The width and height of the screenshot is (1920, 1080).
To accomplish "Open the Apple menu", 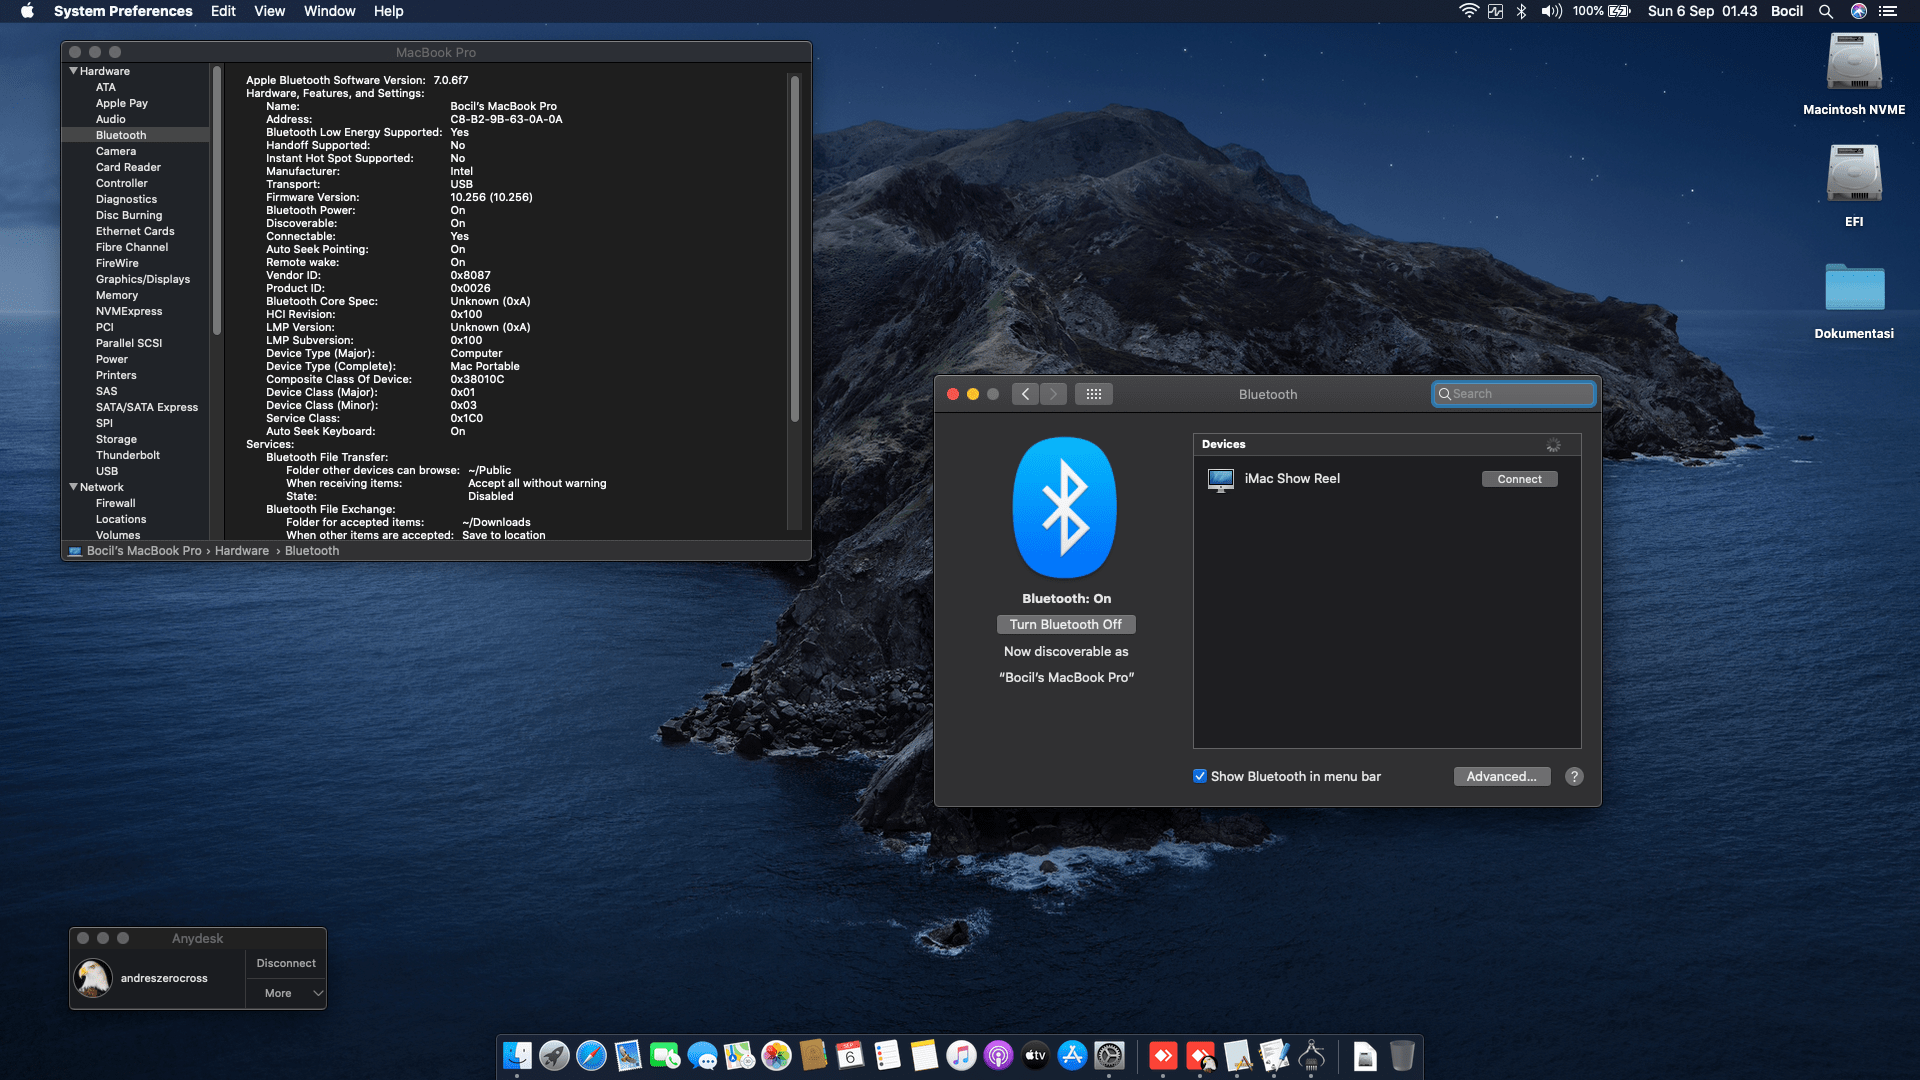I will pos(27,11).
